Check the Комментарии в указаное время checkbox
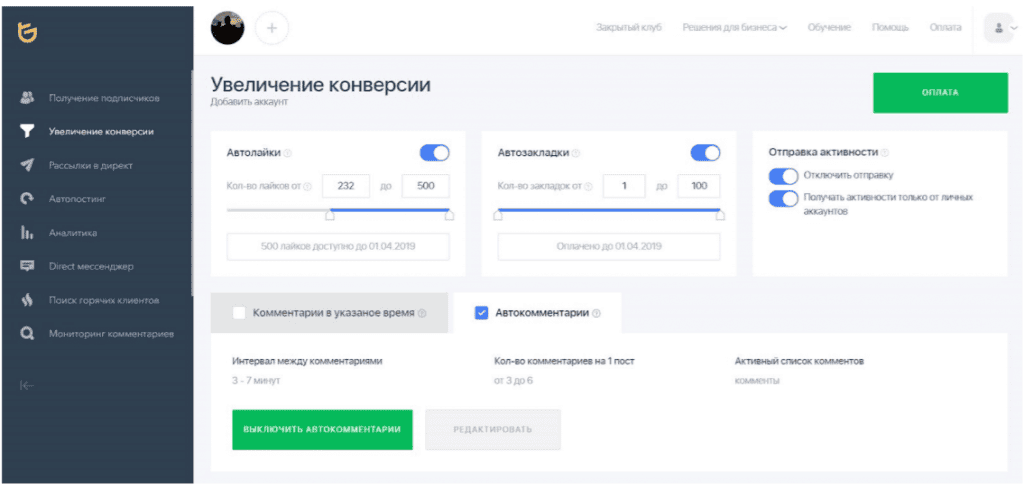Viewport: 1024px width, 488px height. [239, 313]
